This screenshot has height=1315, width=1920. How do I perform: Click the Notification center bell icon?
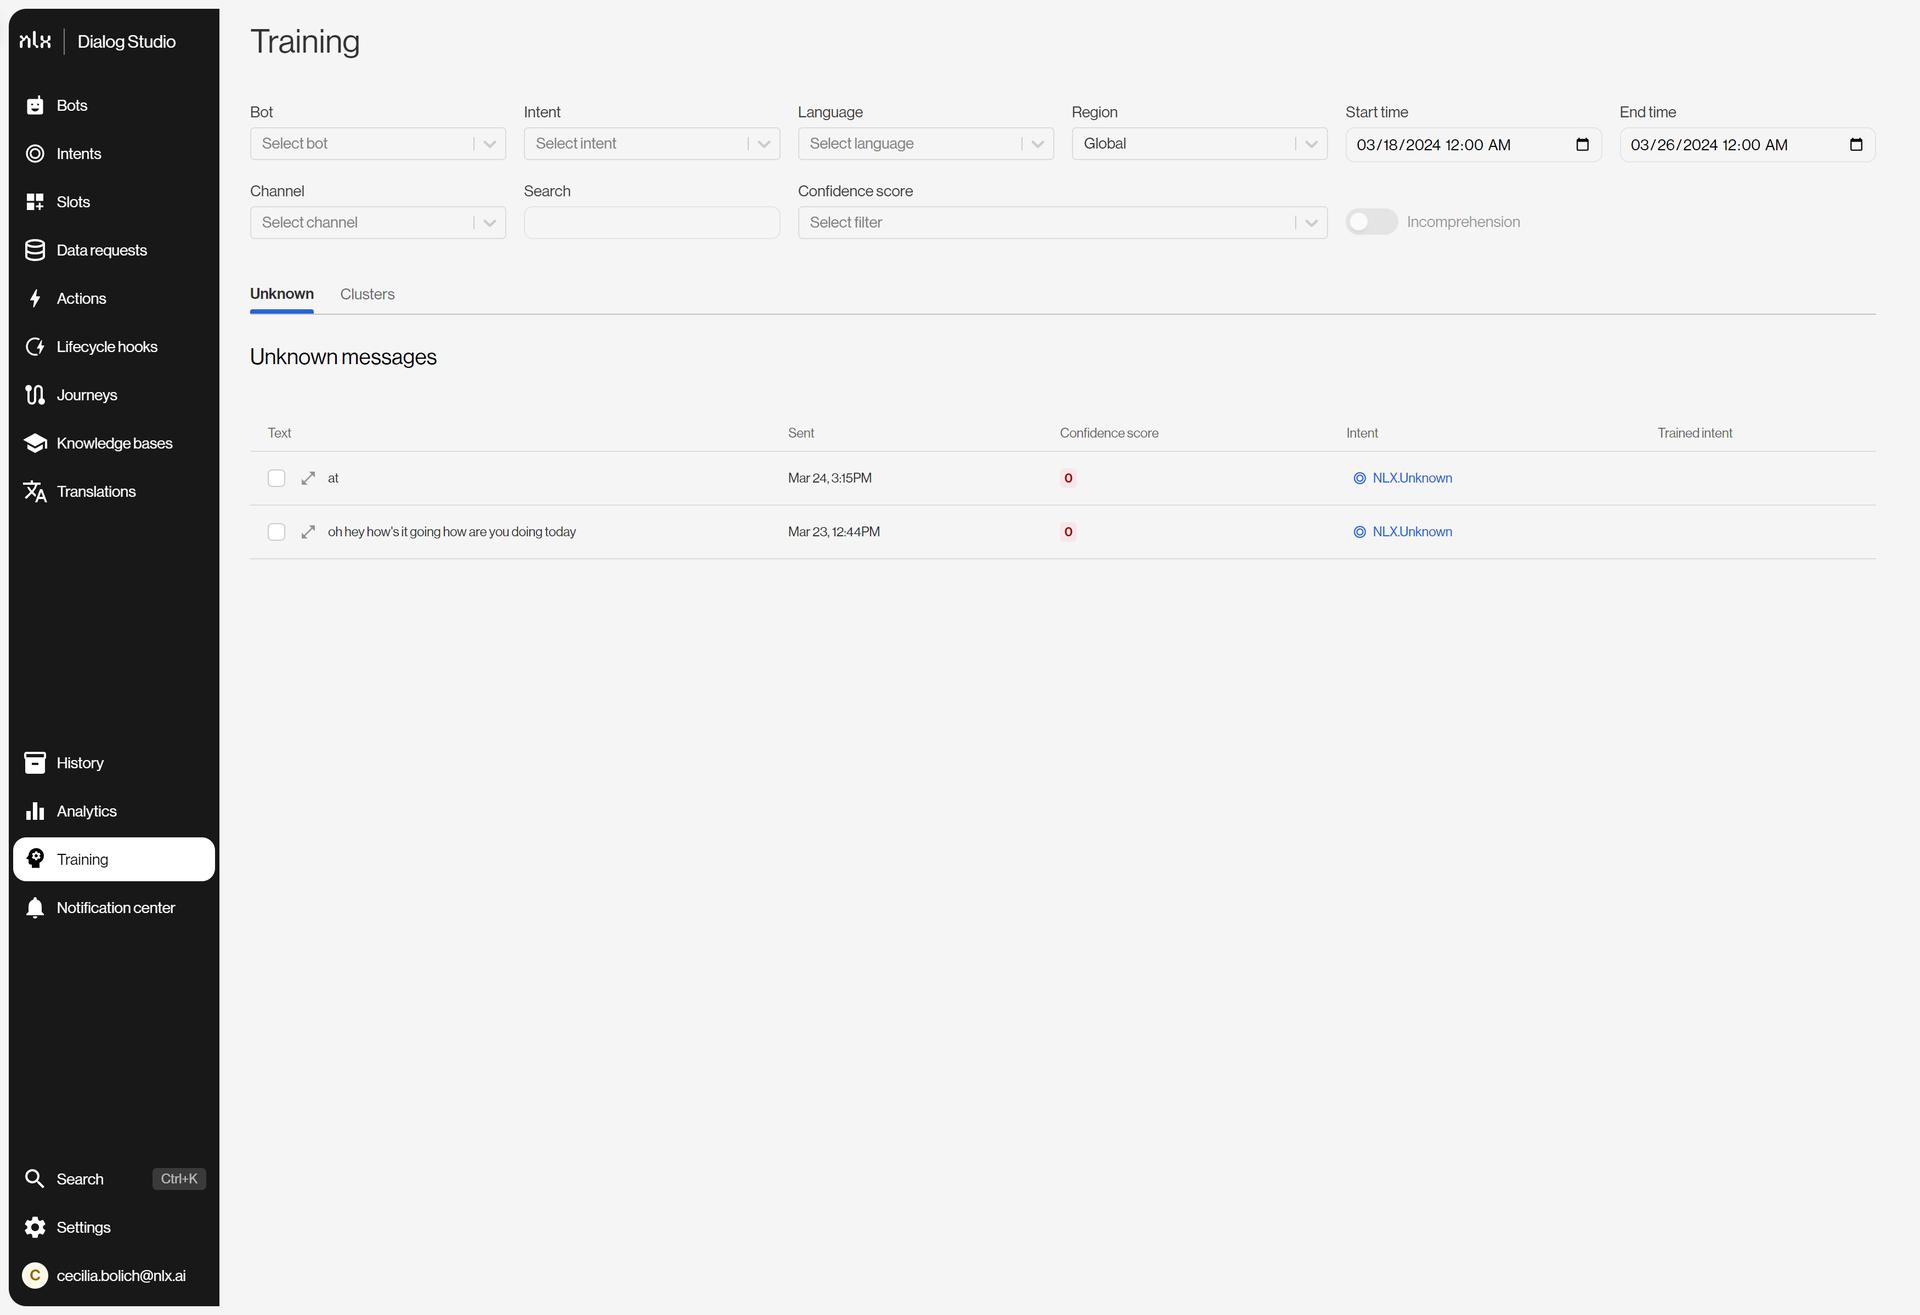point(35,908)
